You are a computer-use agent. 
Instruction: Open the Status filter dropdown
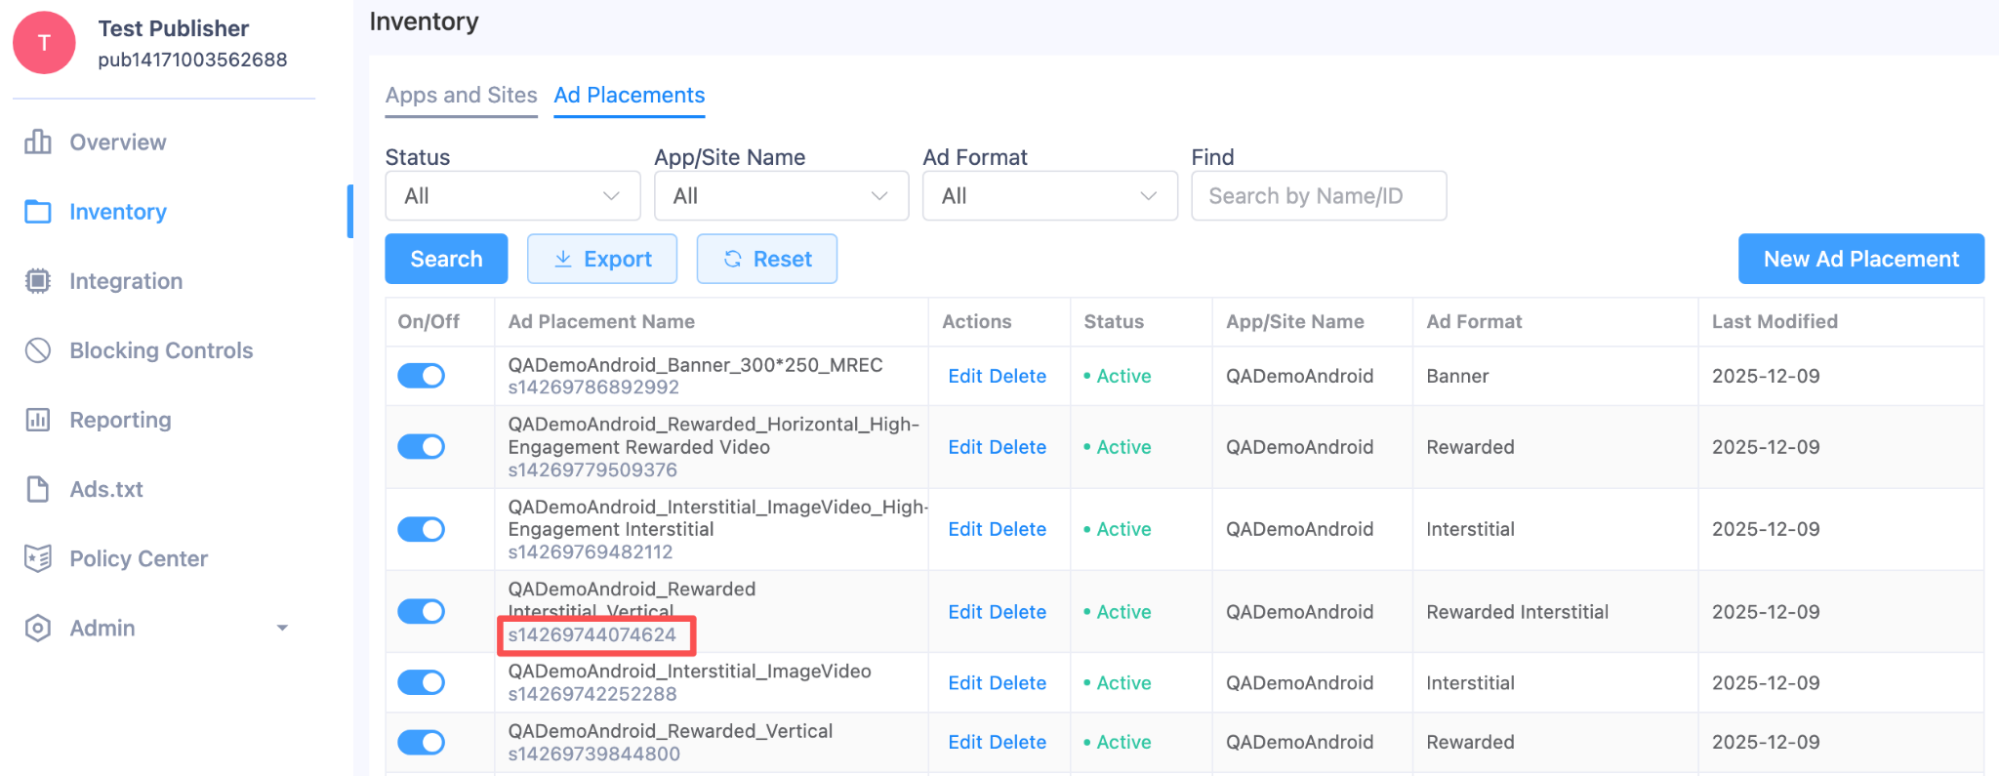(x=512, y=196)
